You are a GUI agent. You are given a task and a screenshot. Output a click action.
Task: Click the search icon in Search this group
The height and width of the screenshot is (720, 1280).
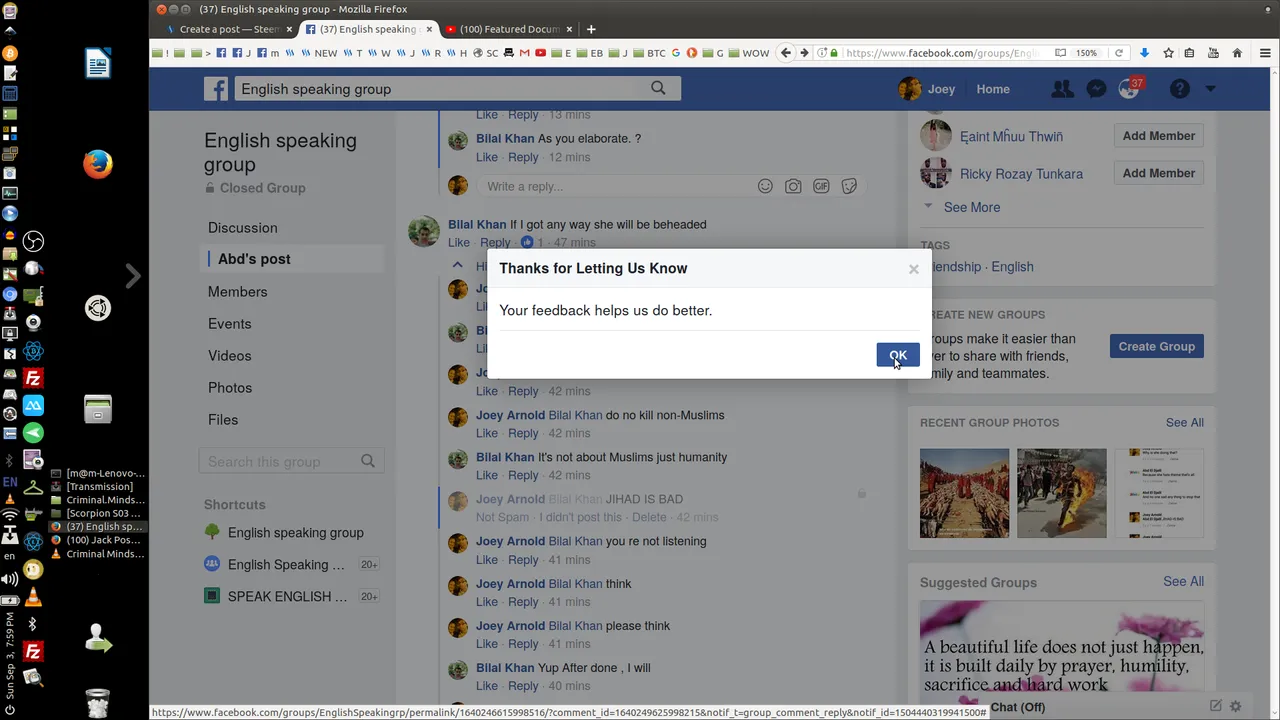pos(368,461)
